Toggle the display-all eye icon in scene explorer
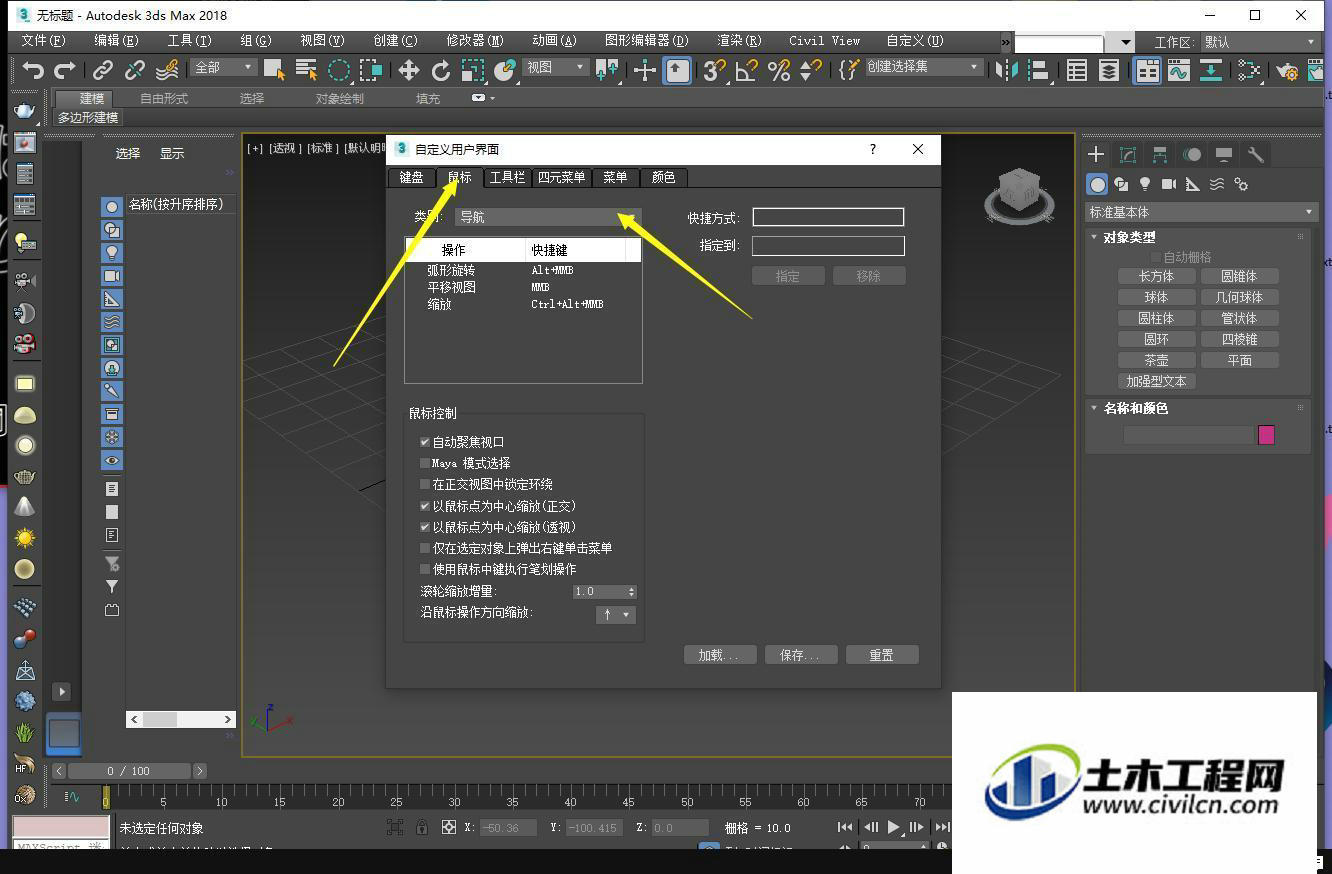The height and width of the screenshot is (874, 1332). coord(112,460)
